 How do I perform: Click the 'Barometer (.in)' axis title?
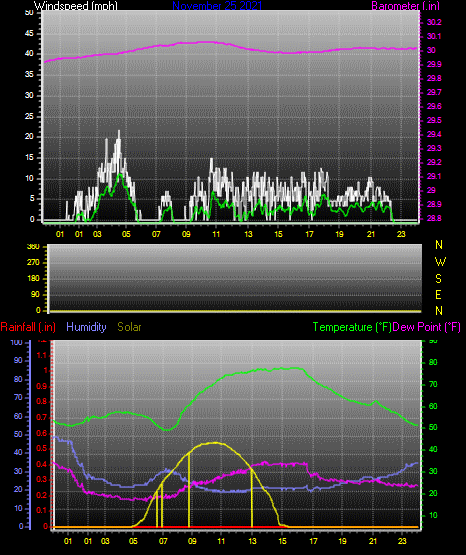405,6
